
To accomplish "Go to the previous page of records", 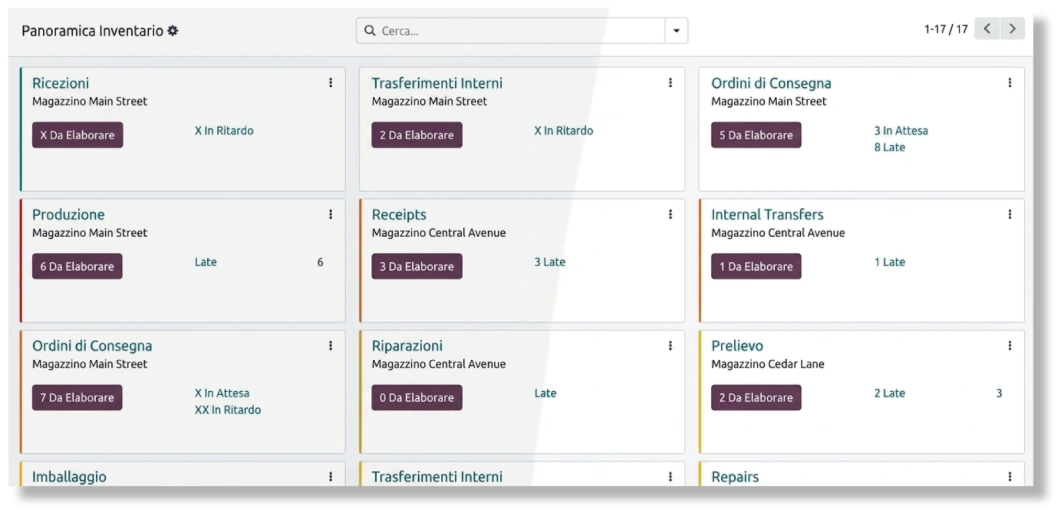I will coord(987,29).
